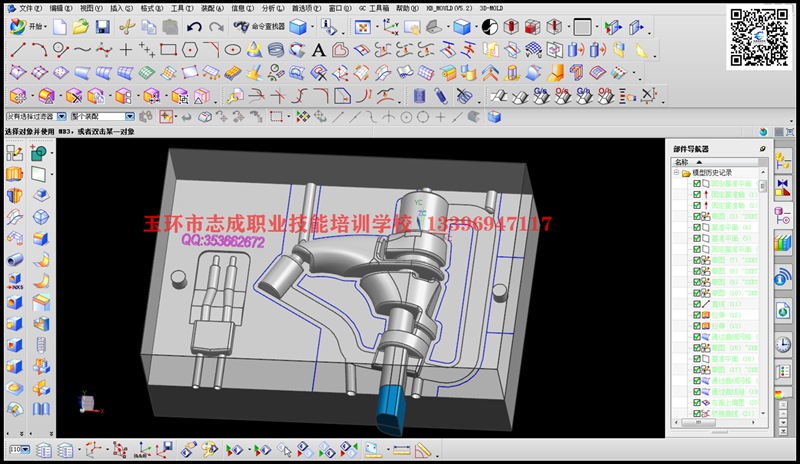Uncheck the 草图 (10) feature checkbox

[696, 293]
